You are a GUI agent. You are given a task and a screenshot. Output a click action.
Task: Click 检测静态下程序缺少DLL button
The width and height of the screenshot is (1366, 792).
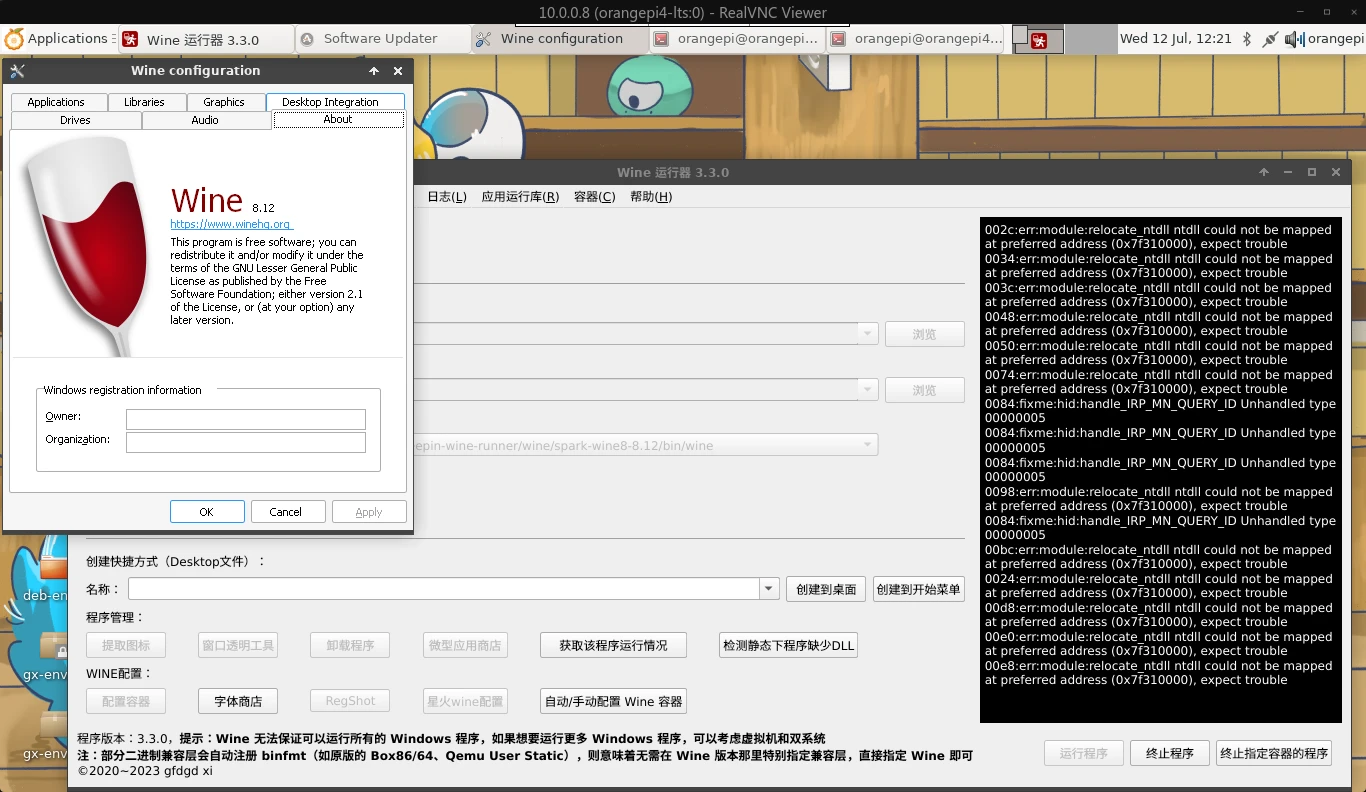coord(788,645)
